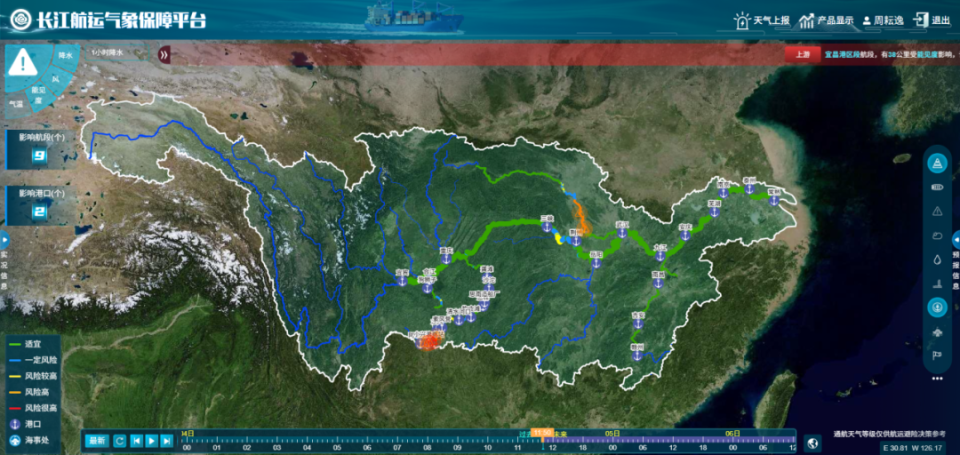Open the 影响港口 affected ports count panel

(x=41, y=205)
